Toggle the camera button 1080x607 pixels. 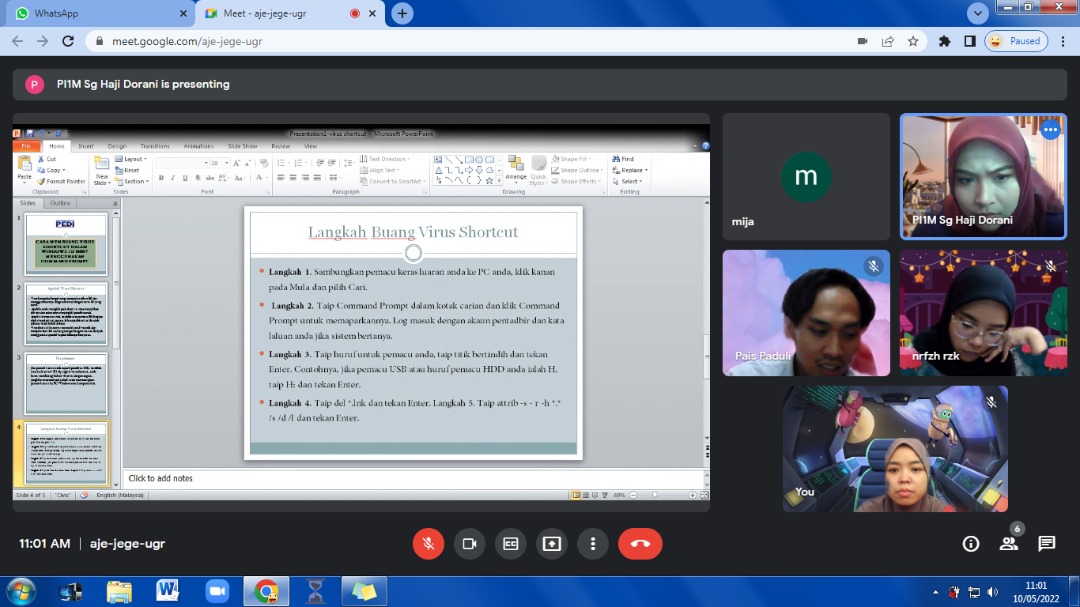click(x=469, y=544)
